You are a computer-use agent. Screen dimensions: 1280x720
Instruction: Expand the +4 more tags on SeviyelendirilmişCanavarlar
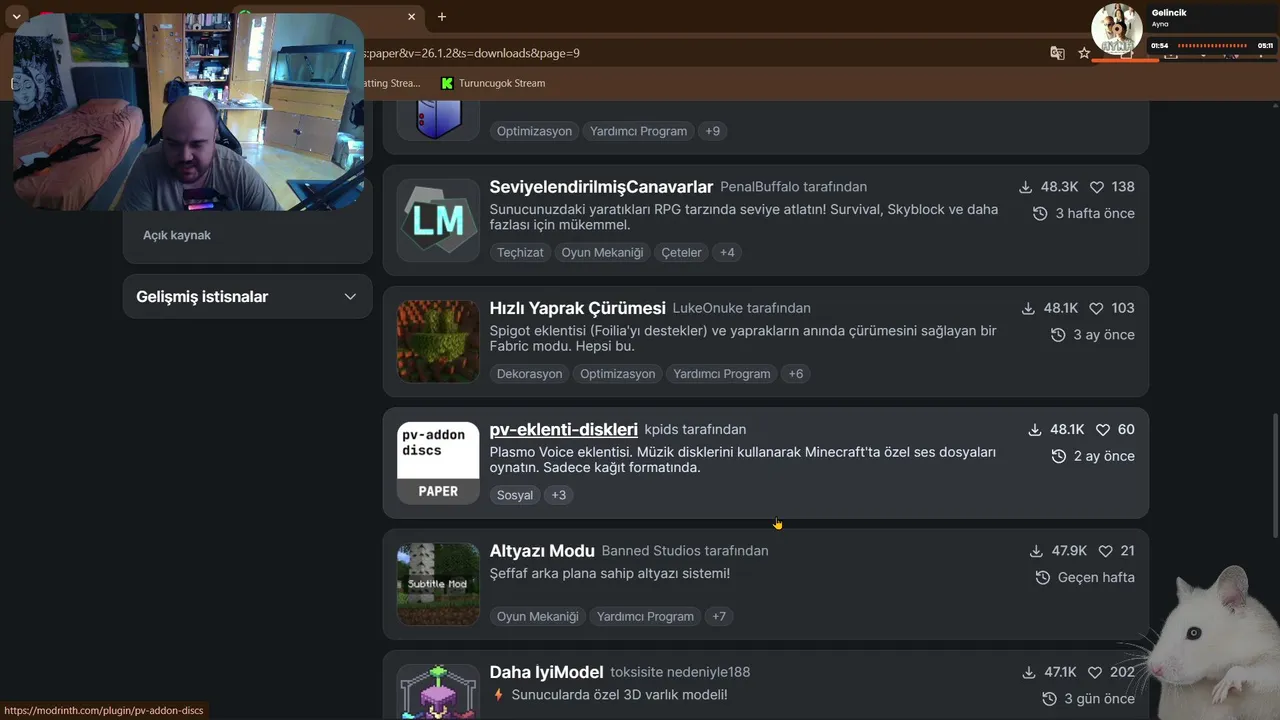tap(727, 252)
